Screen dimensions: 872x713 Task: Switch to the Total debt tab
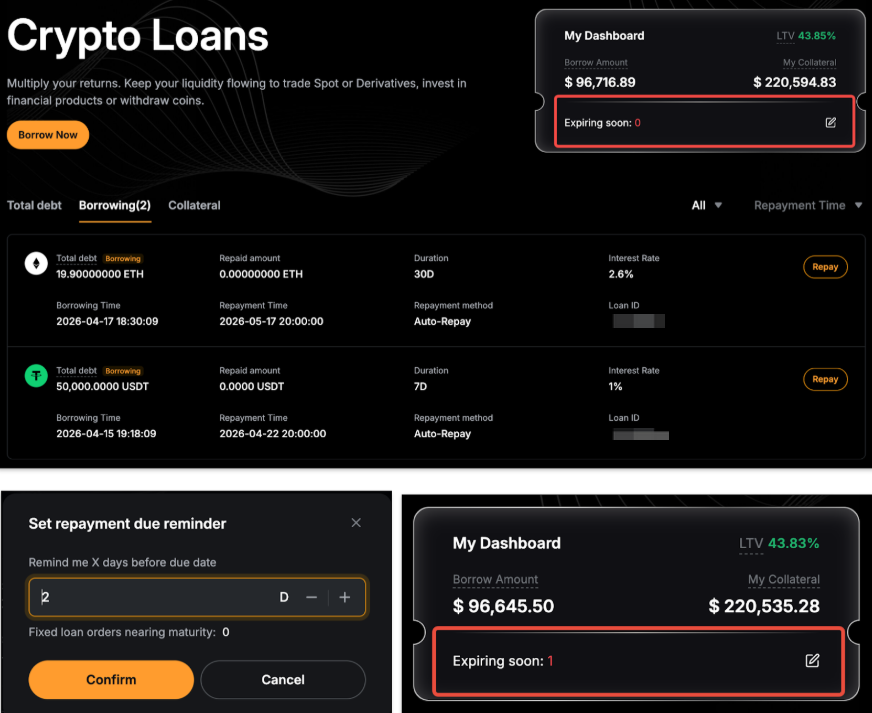coord(34,205)
